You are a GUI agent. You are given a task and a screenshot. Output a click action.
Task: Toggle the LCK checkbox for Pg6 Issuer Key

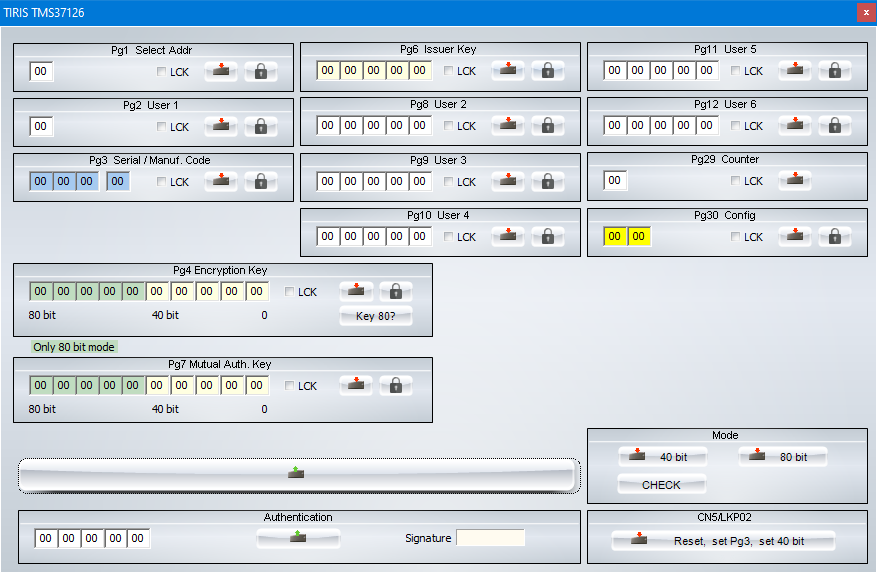448,71
